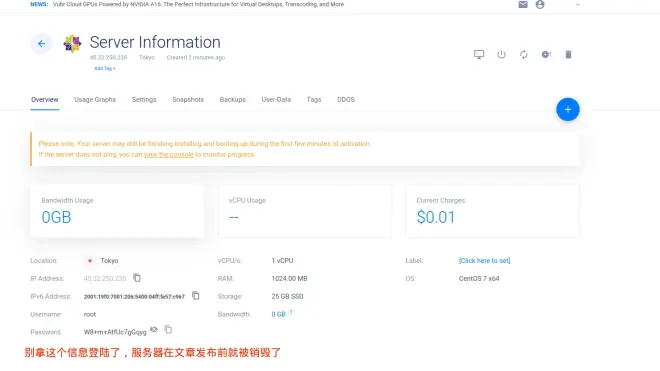The height and width of the screenshot is (371, 660).
Task: Follow the view the console link
Action: pos(169,155)
